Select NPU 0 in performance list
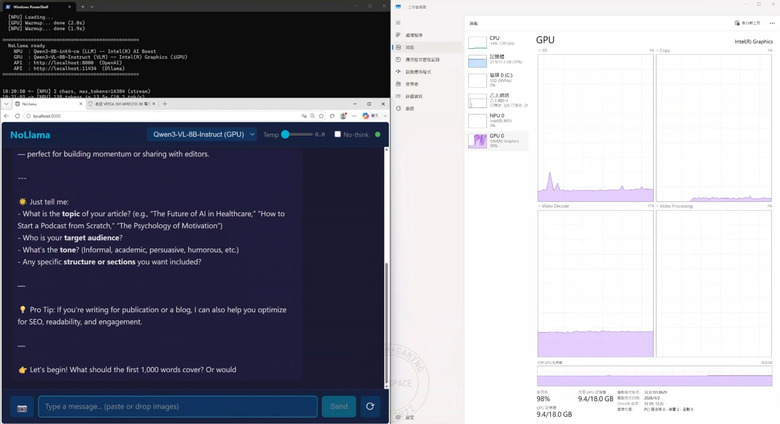The width and height of the screenshot is (780, 424). click(497, 120)
